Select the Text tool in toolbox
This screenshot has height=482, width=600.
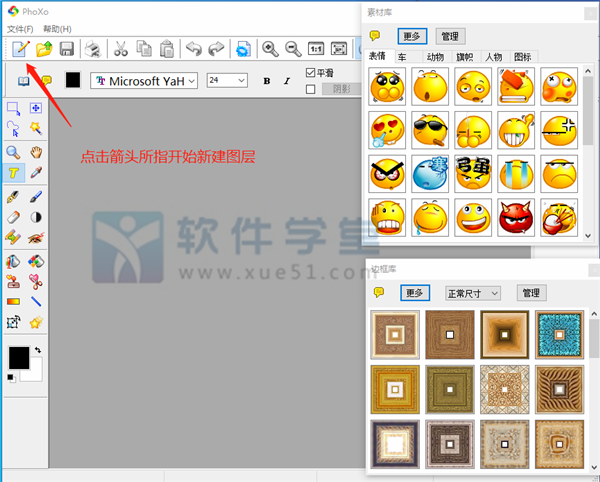point(15,174)
